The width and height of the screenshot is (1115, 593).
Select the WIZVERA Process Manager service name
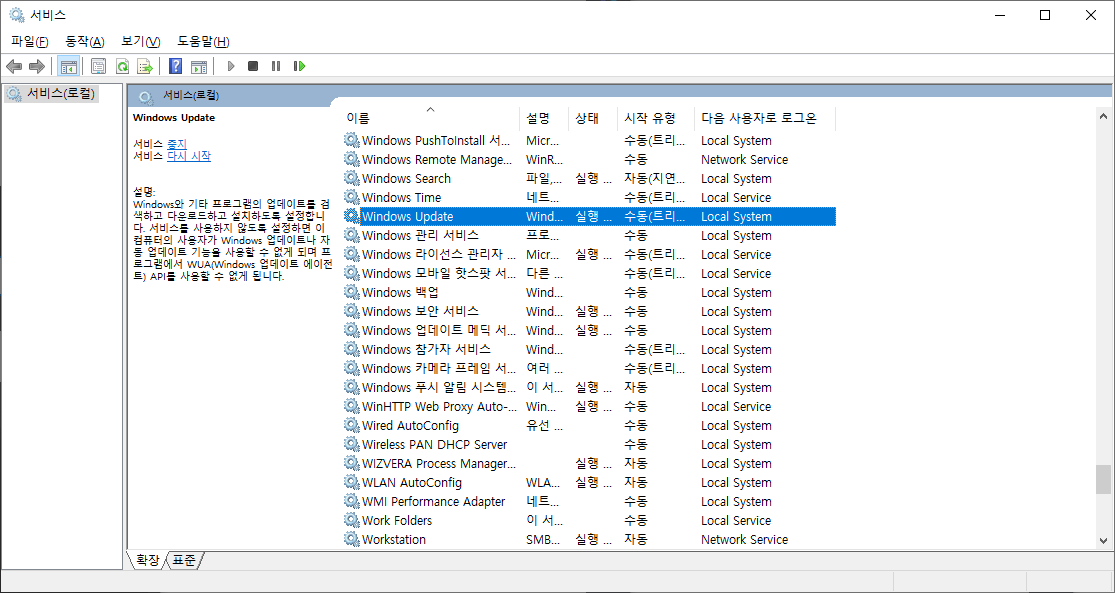pos(439,463)
